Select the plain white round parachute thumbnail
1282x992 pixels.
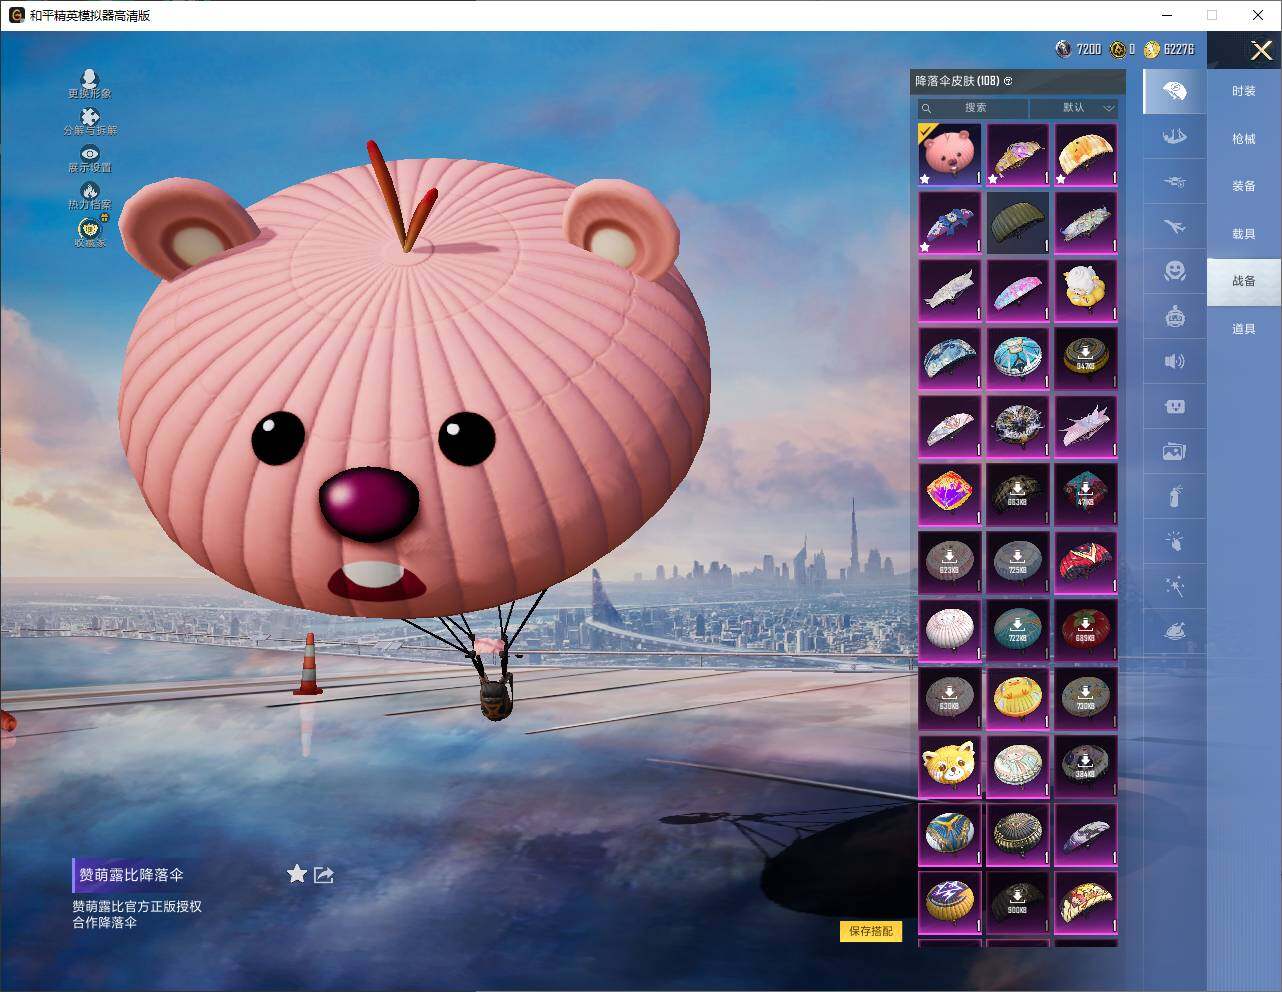950,631
